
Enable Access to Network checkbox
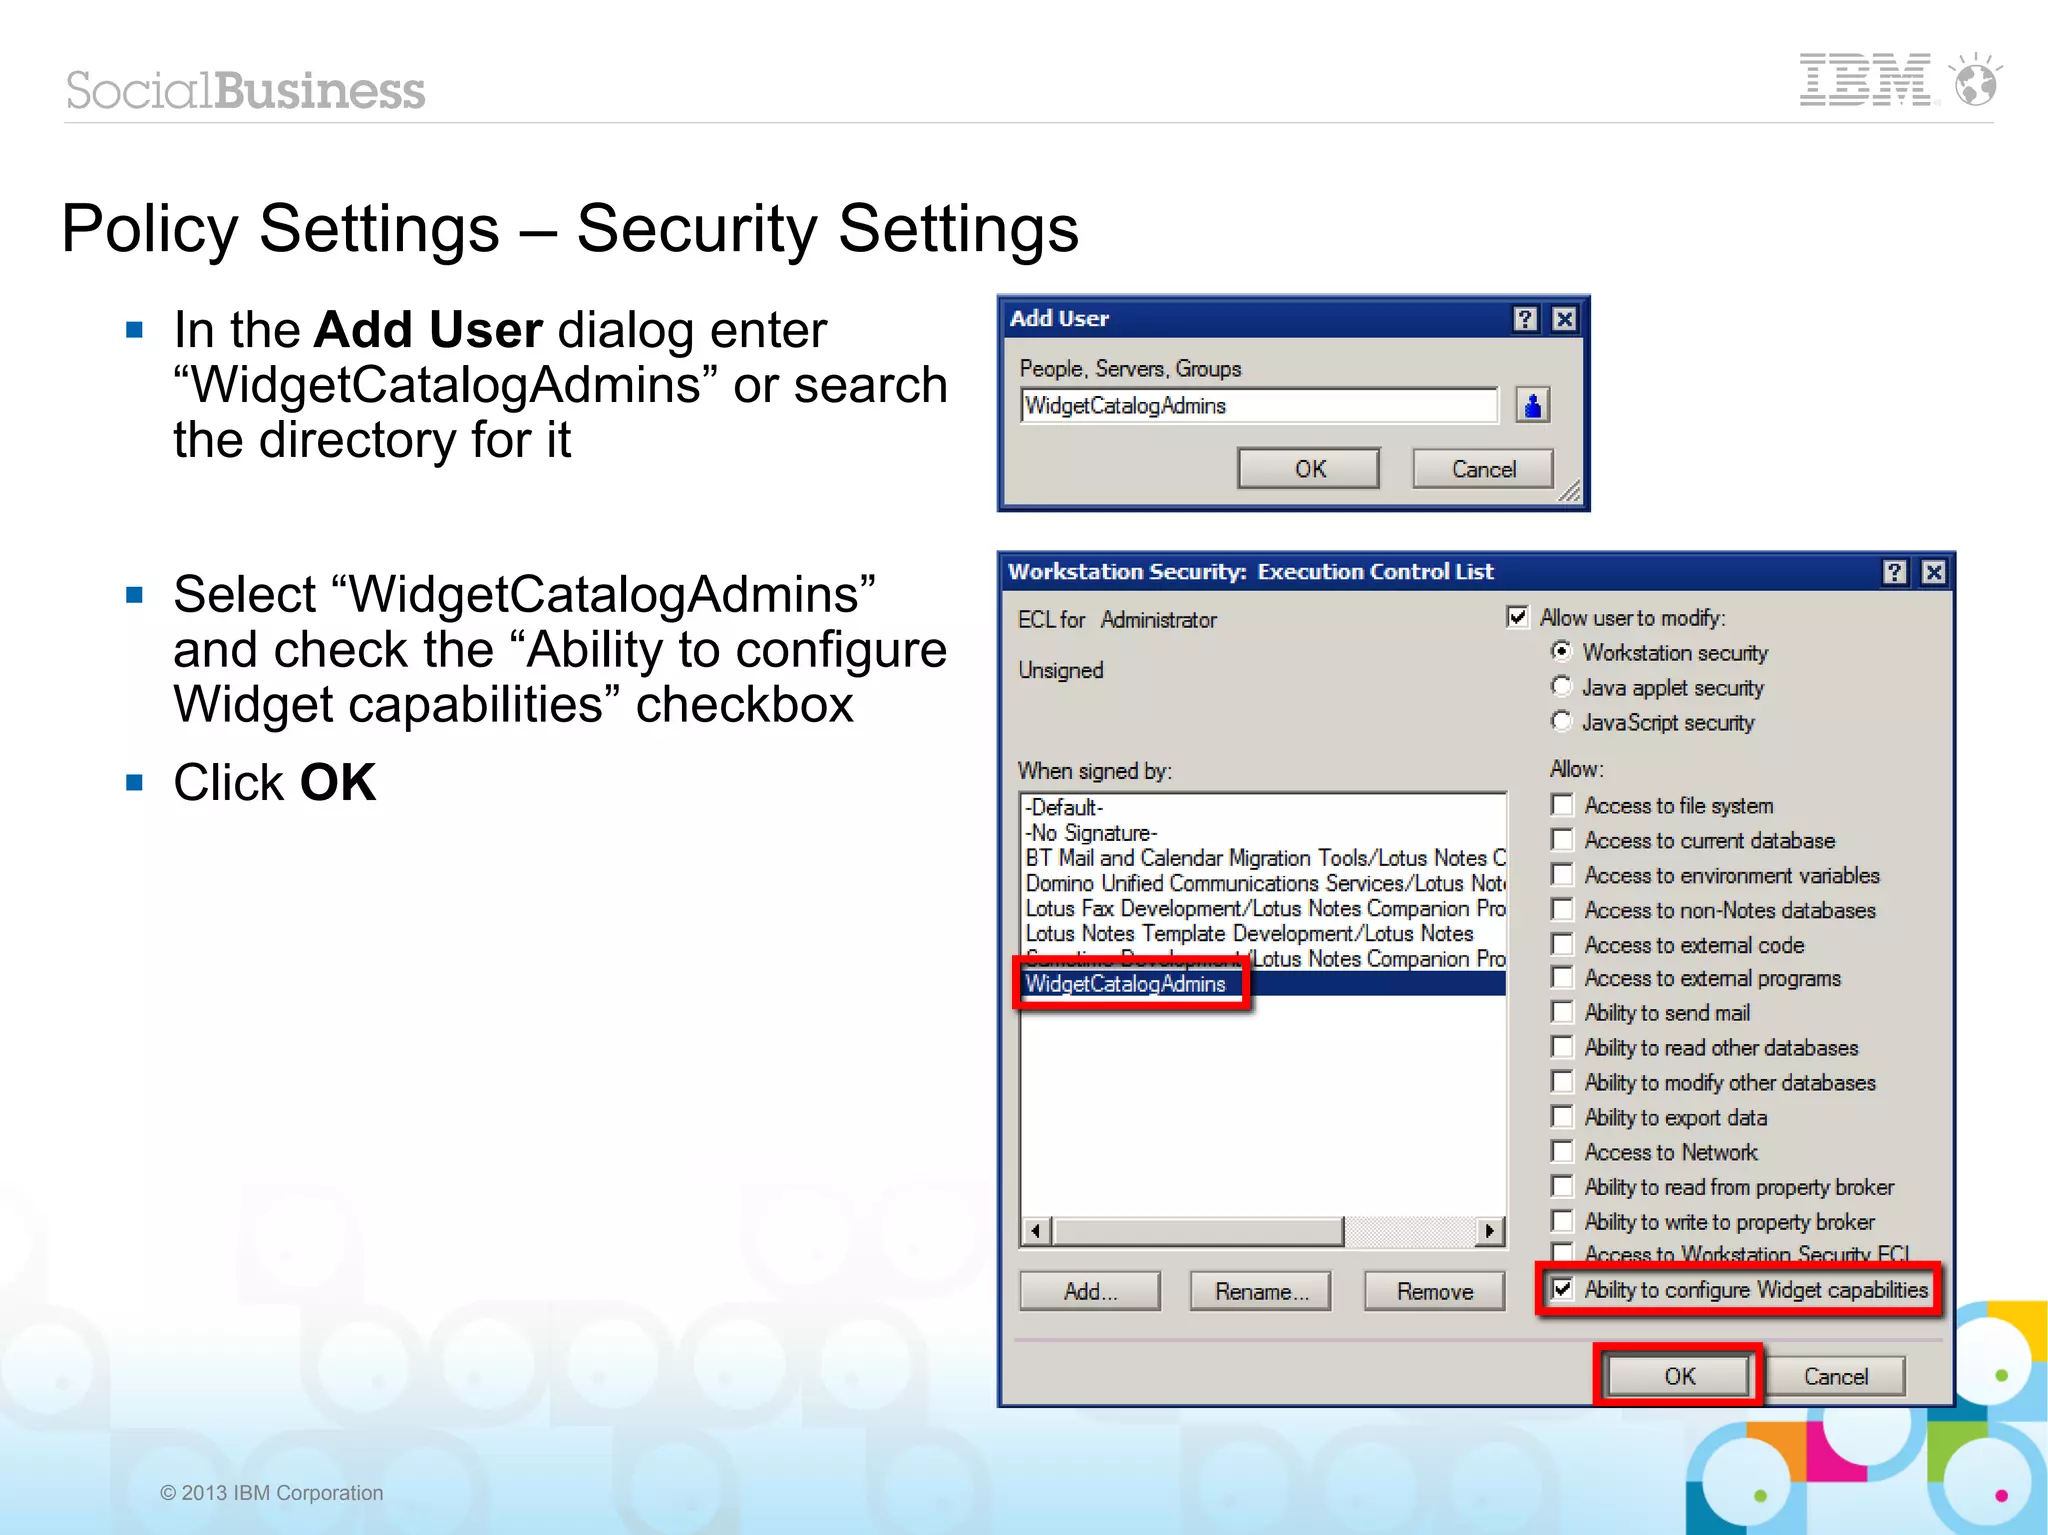pyautogui.click(x=1562, y=1152)
